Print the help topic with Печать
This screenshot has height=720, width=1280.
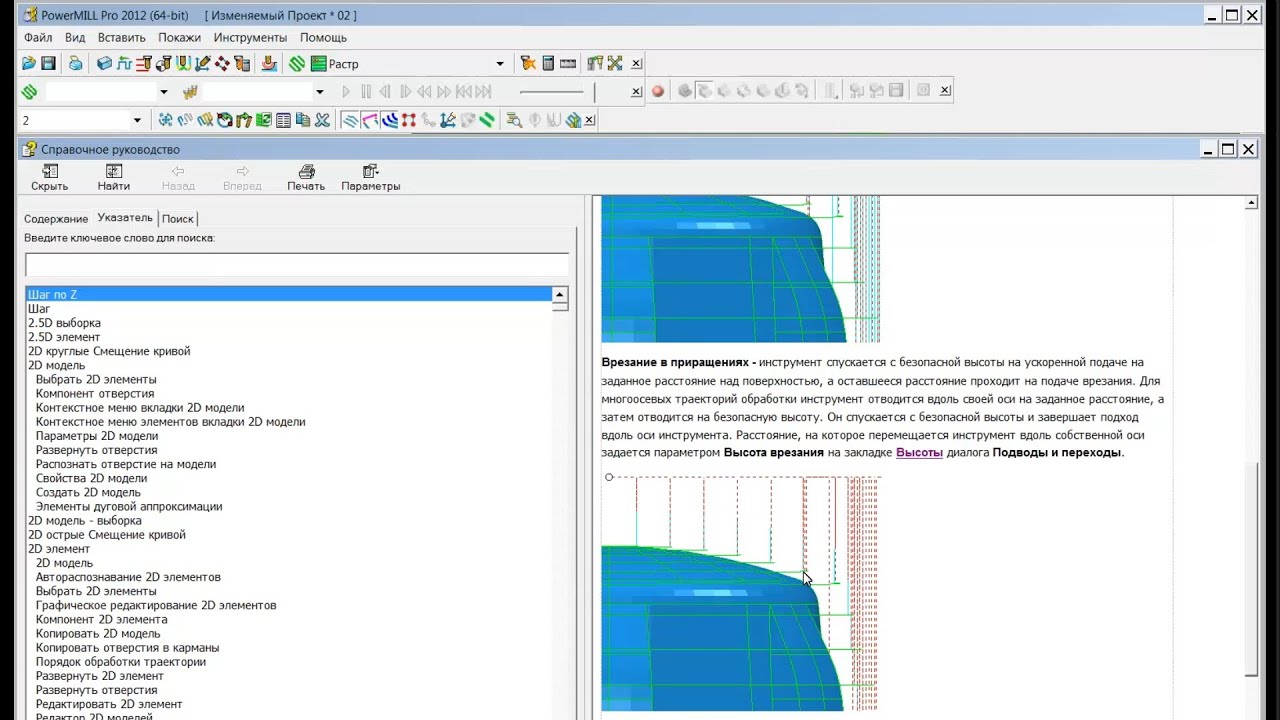click(x=306, y=178)
